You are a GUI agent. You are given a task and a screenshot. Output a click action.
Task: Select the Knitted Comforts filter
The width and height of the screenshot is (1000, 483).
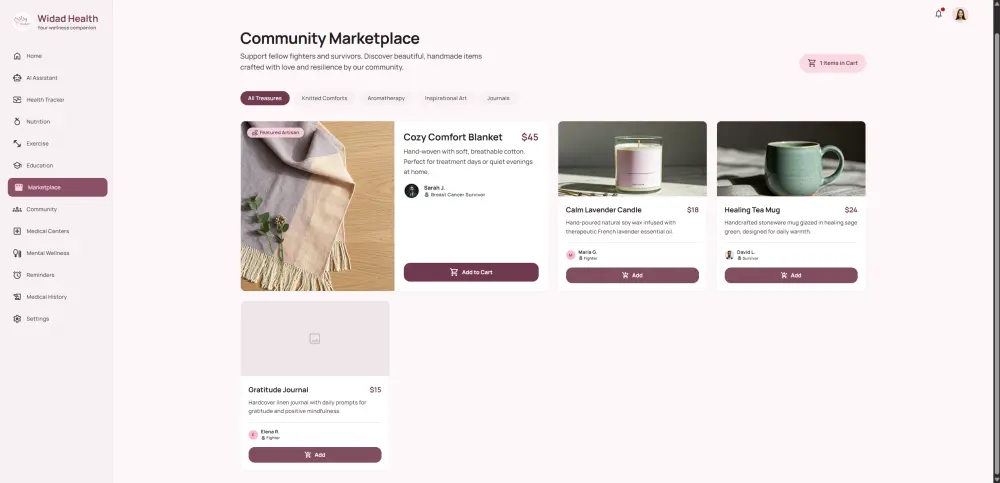324,98
